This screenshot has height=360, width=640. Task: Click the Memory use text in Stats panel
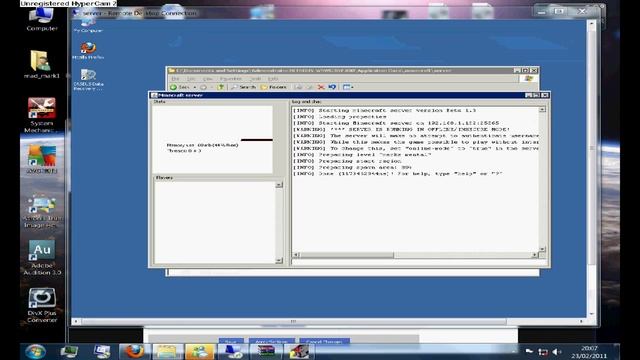tap(202, 145)
